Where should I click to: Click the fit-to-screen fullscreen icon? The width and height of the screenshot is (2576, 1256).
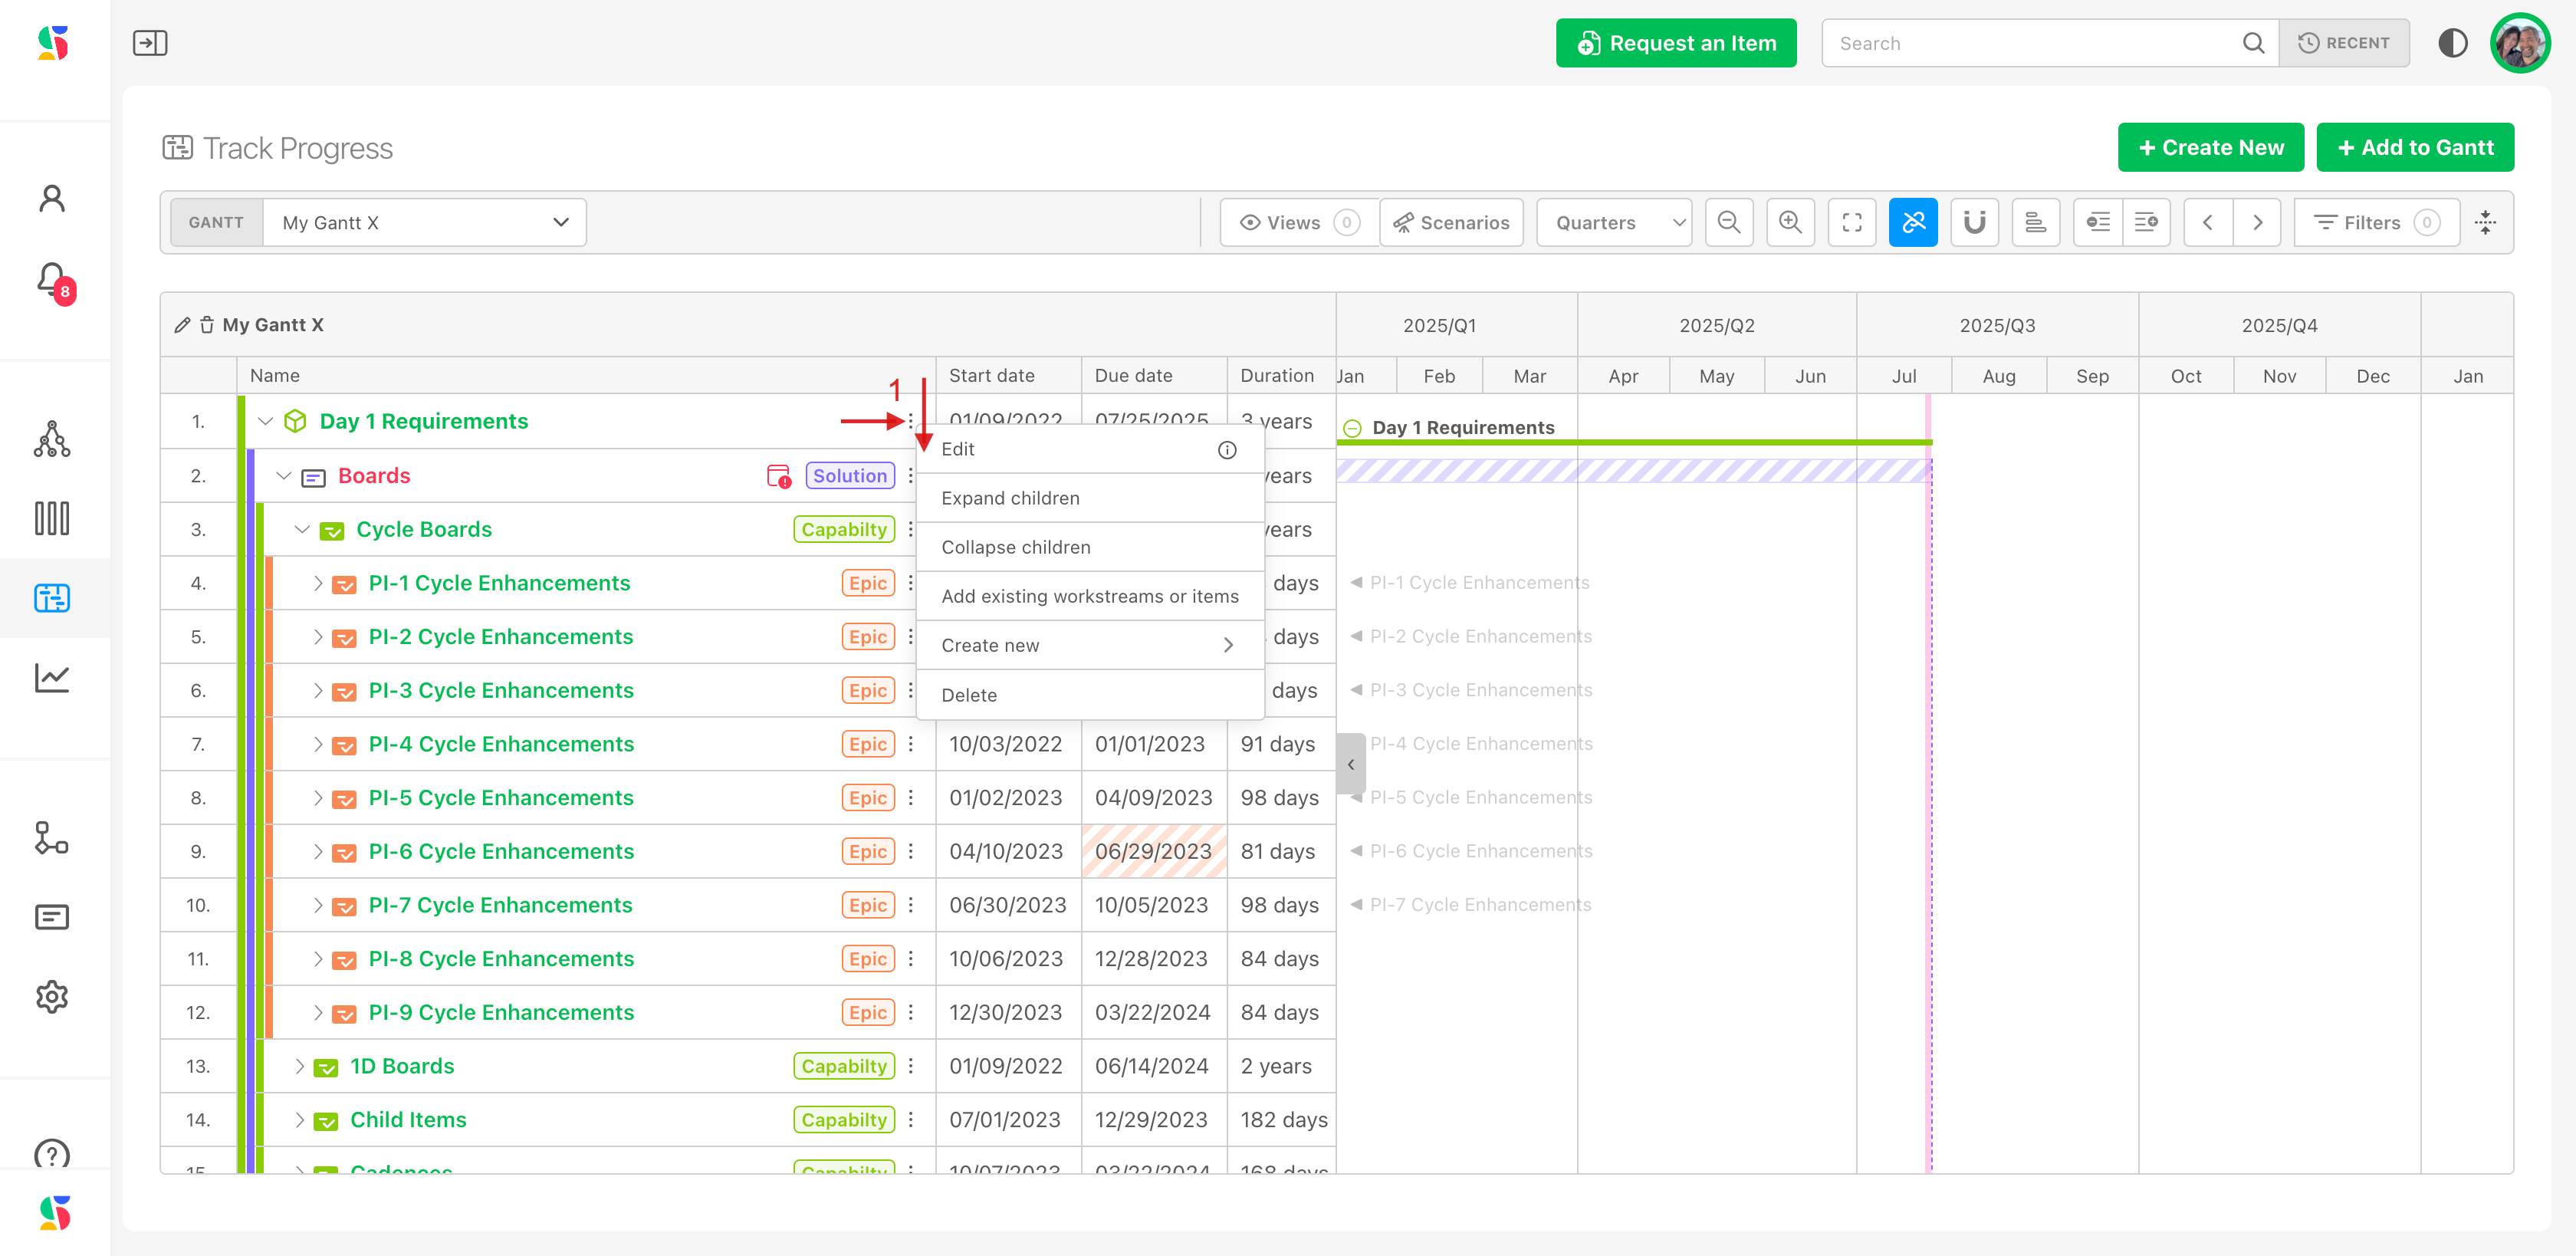tap(1851, 222)
